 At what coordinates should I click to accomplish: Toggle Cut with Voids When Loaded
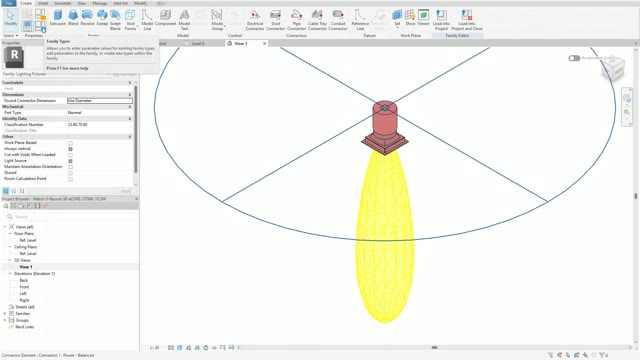[x=70, y=155]
